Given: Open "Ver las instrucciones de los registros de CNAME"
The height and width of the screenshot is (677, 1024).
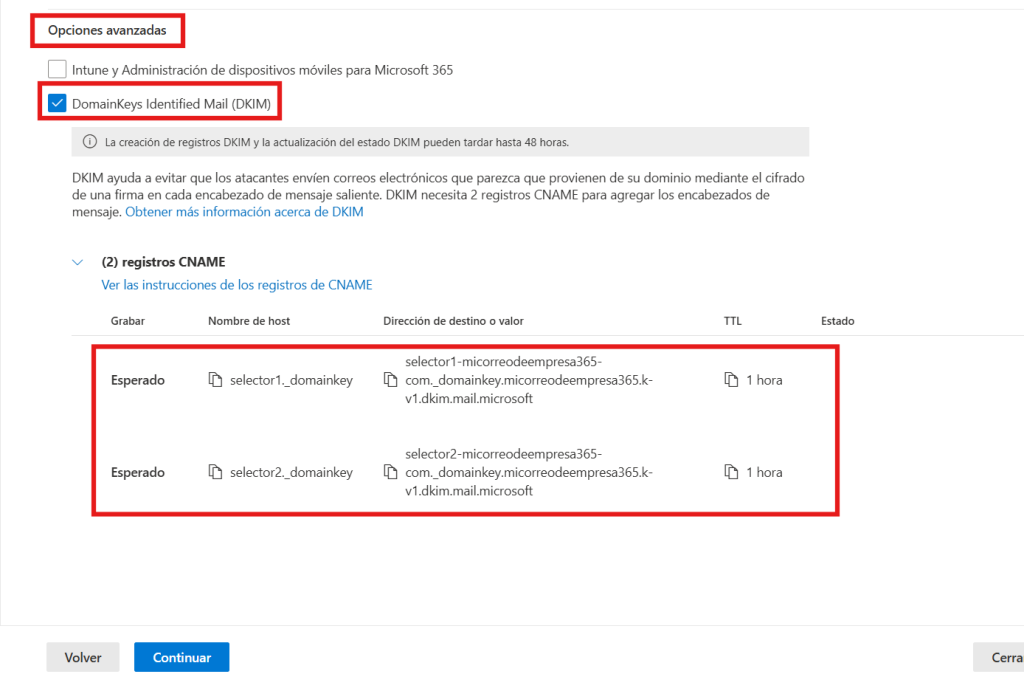Looking at the screenshot, I should click(237, 285).
